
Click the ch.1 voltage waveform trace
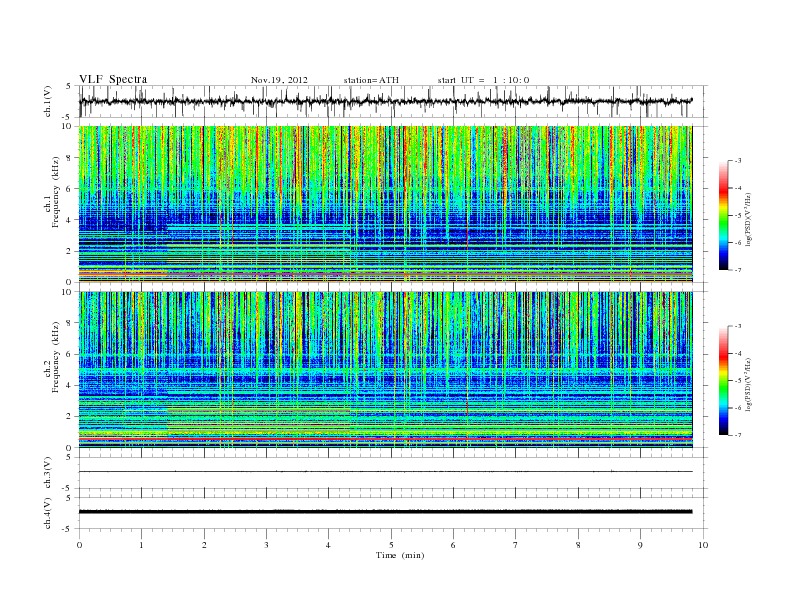tap(385, 101)
